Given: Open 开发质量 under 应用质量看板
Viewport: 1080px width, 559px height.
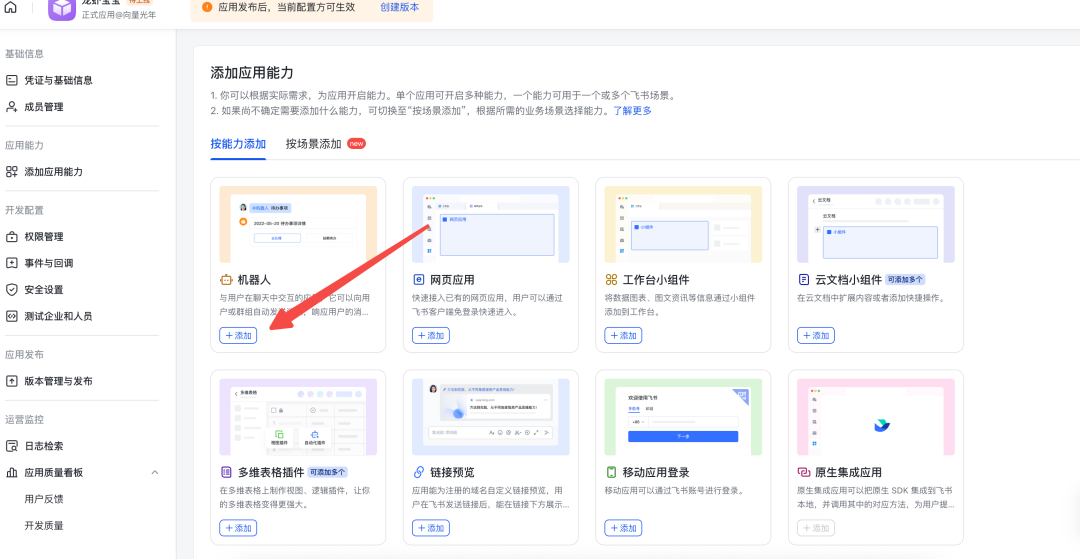Looking at the screenshot, I should 44,526.
